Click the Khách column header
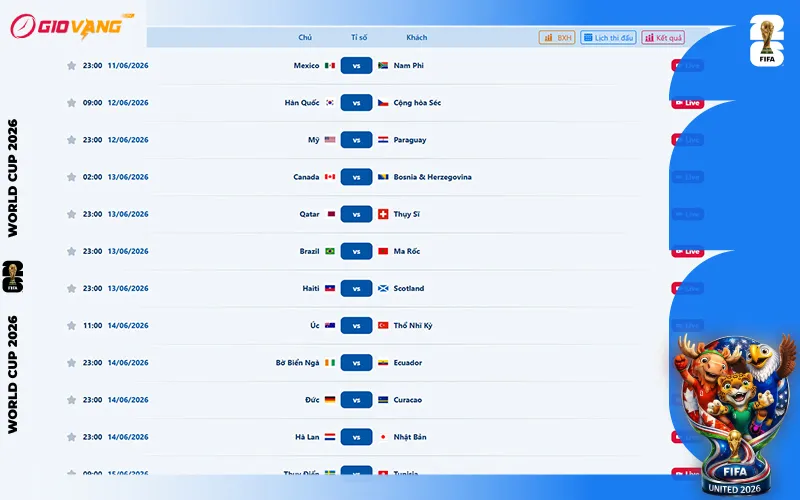This screenshot has height=500, width=800. (417, 37)
